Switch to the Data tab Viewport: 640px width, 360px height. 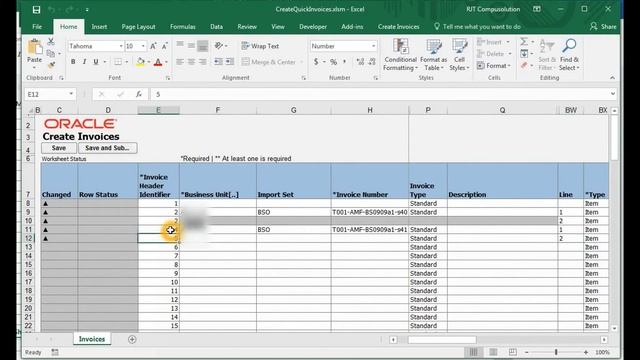216,27
